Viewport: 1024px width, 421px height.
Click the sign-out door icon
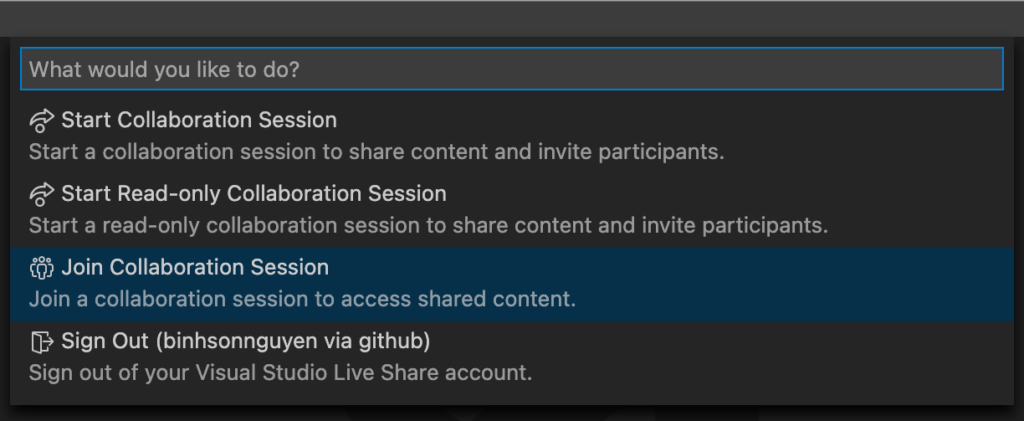point(42,341)
